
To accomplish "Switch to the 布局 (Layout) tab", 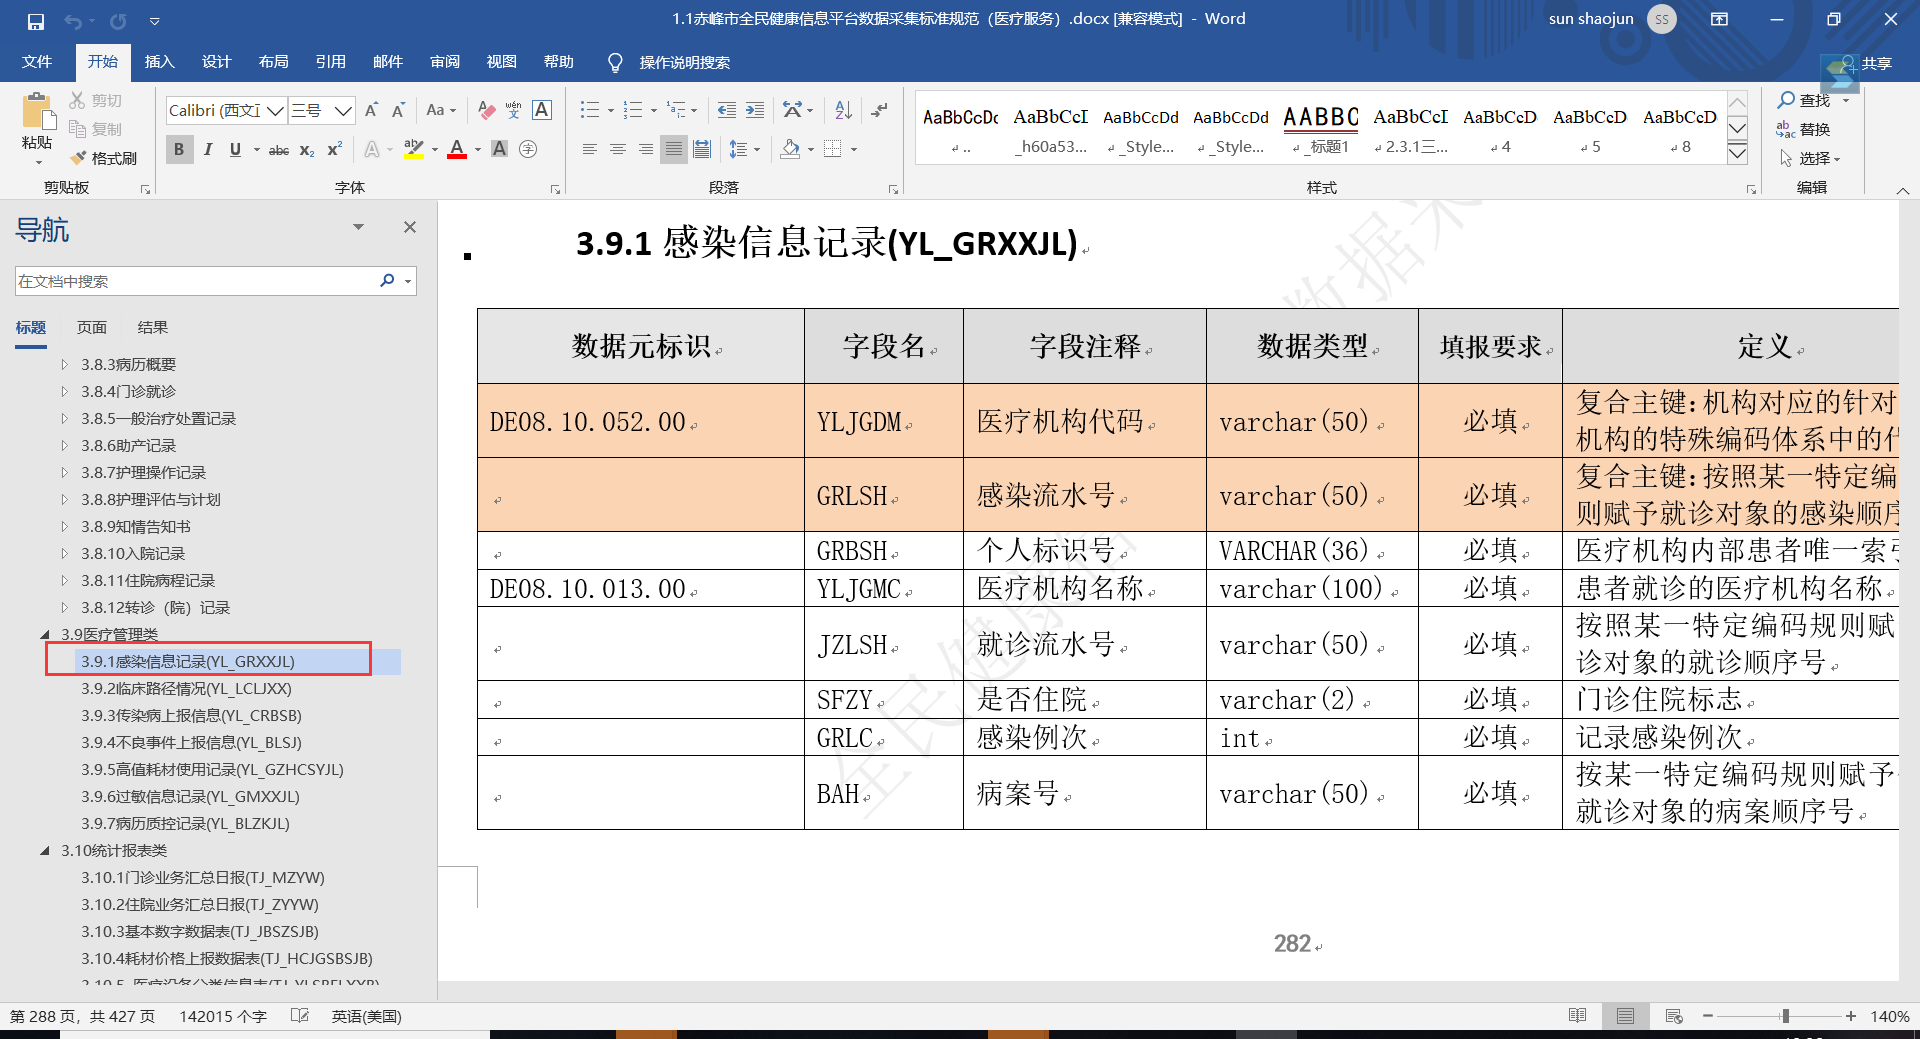I will [x=273, y=62].
